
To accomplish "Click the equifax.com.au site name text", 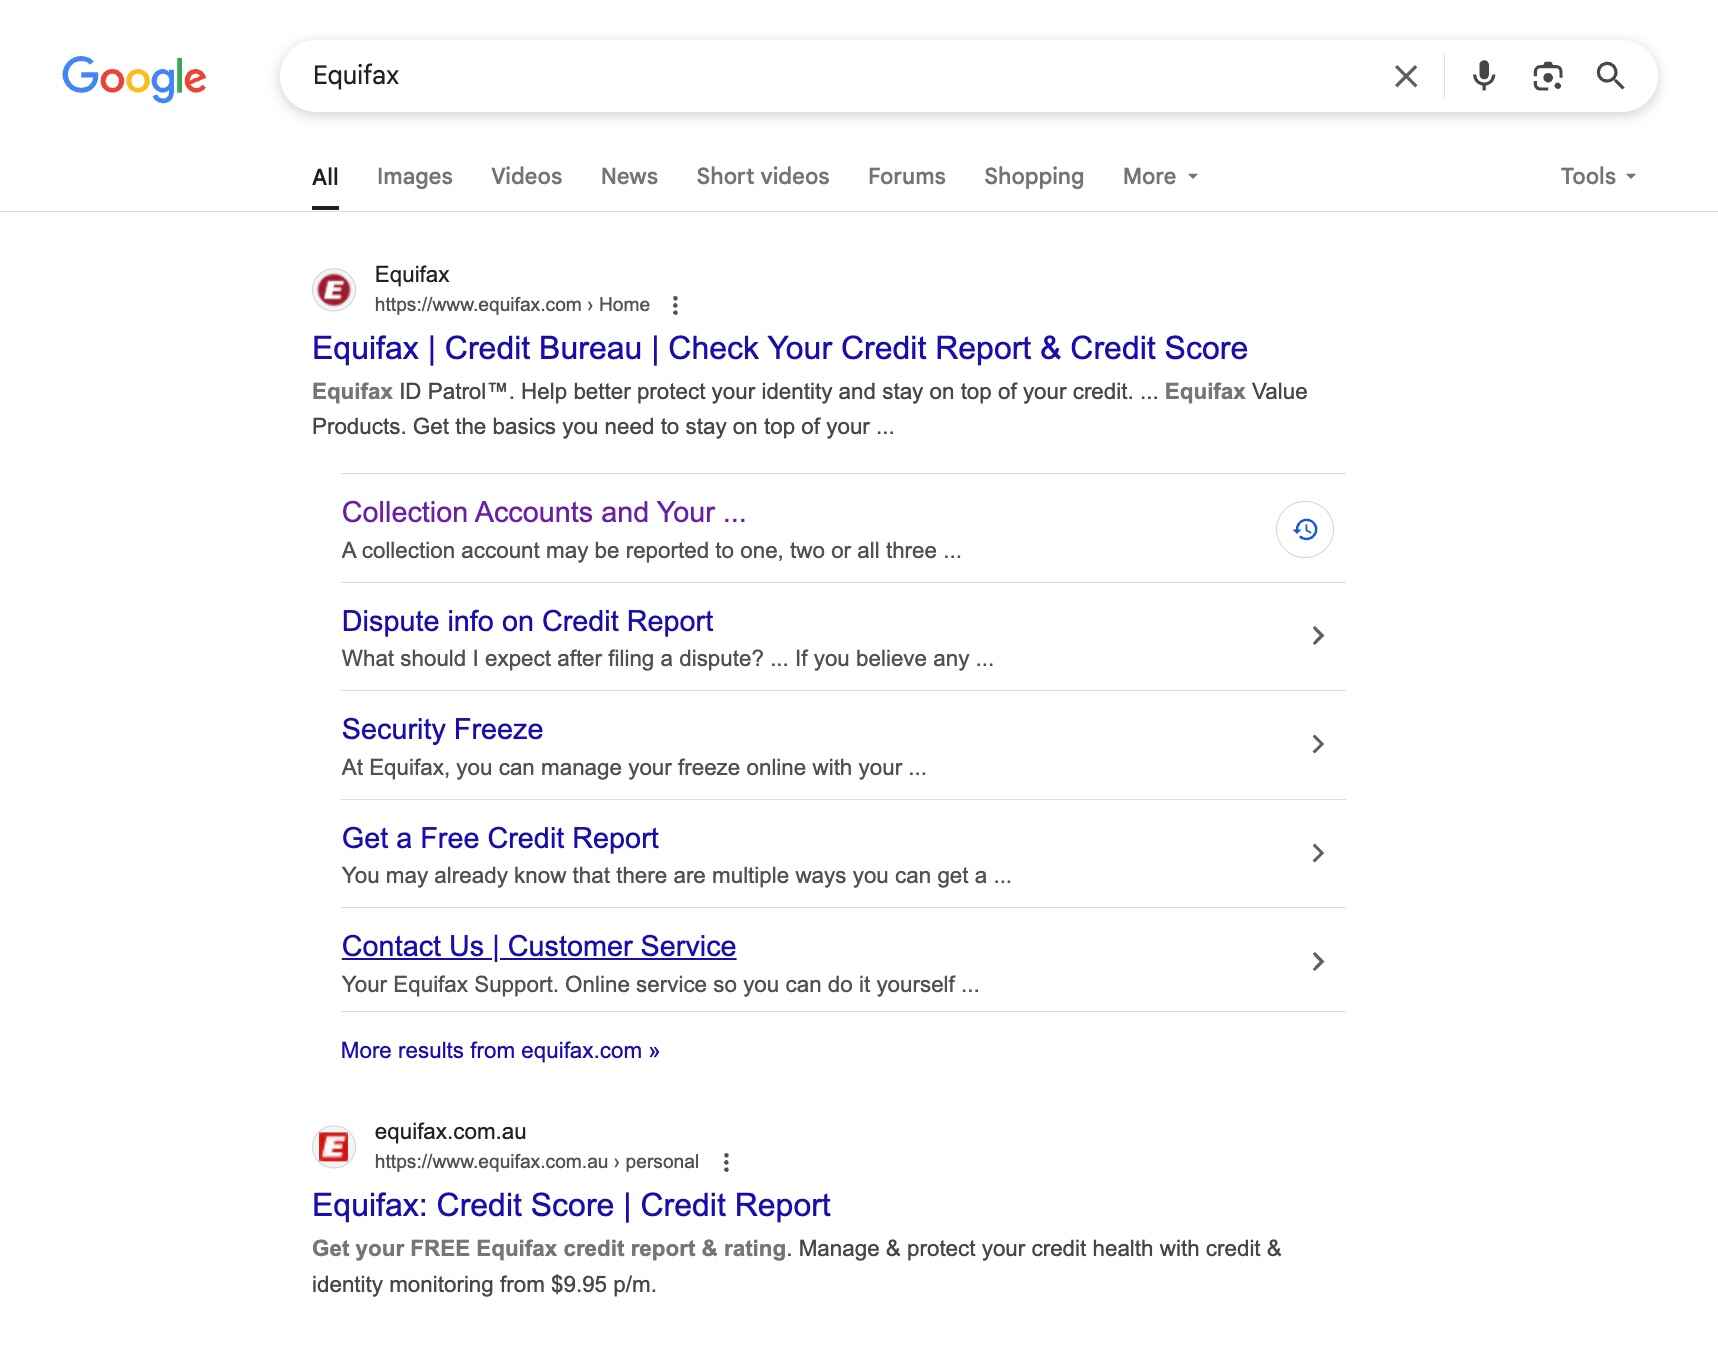I will point(450,1131).
